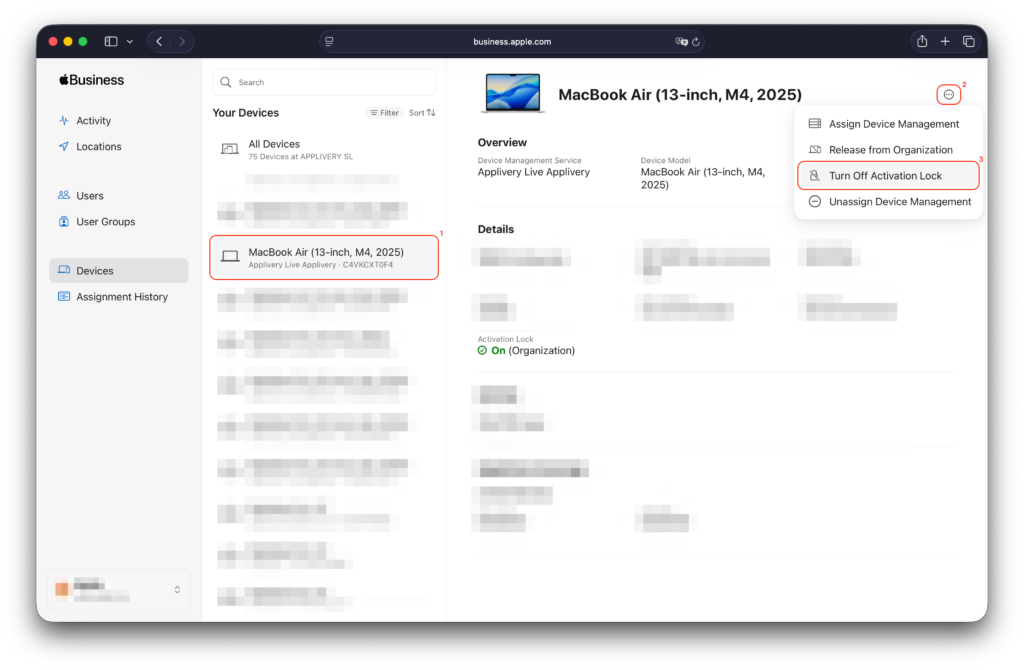Viewport: 1024px width, 670px height.
Task: Select Assign Device Management option
Action: point(893,124)
